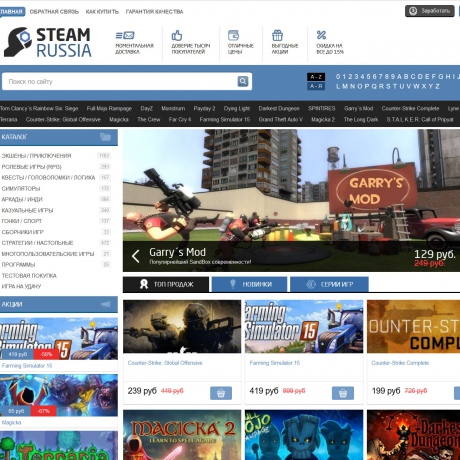The width and height of the screenshot is (460, 460).
Task: Click Counter-Strike: Global Offensive title under image
Action: [x=165, y=363]
